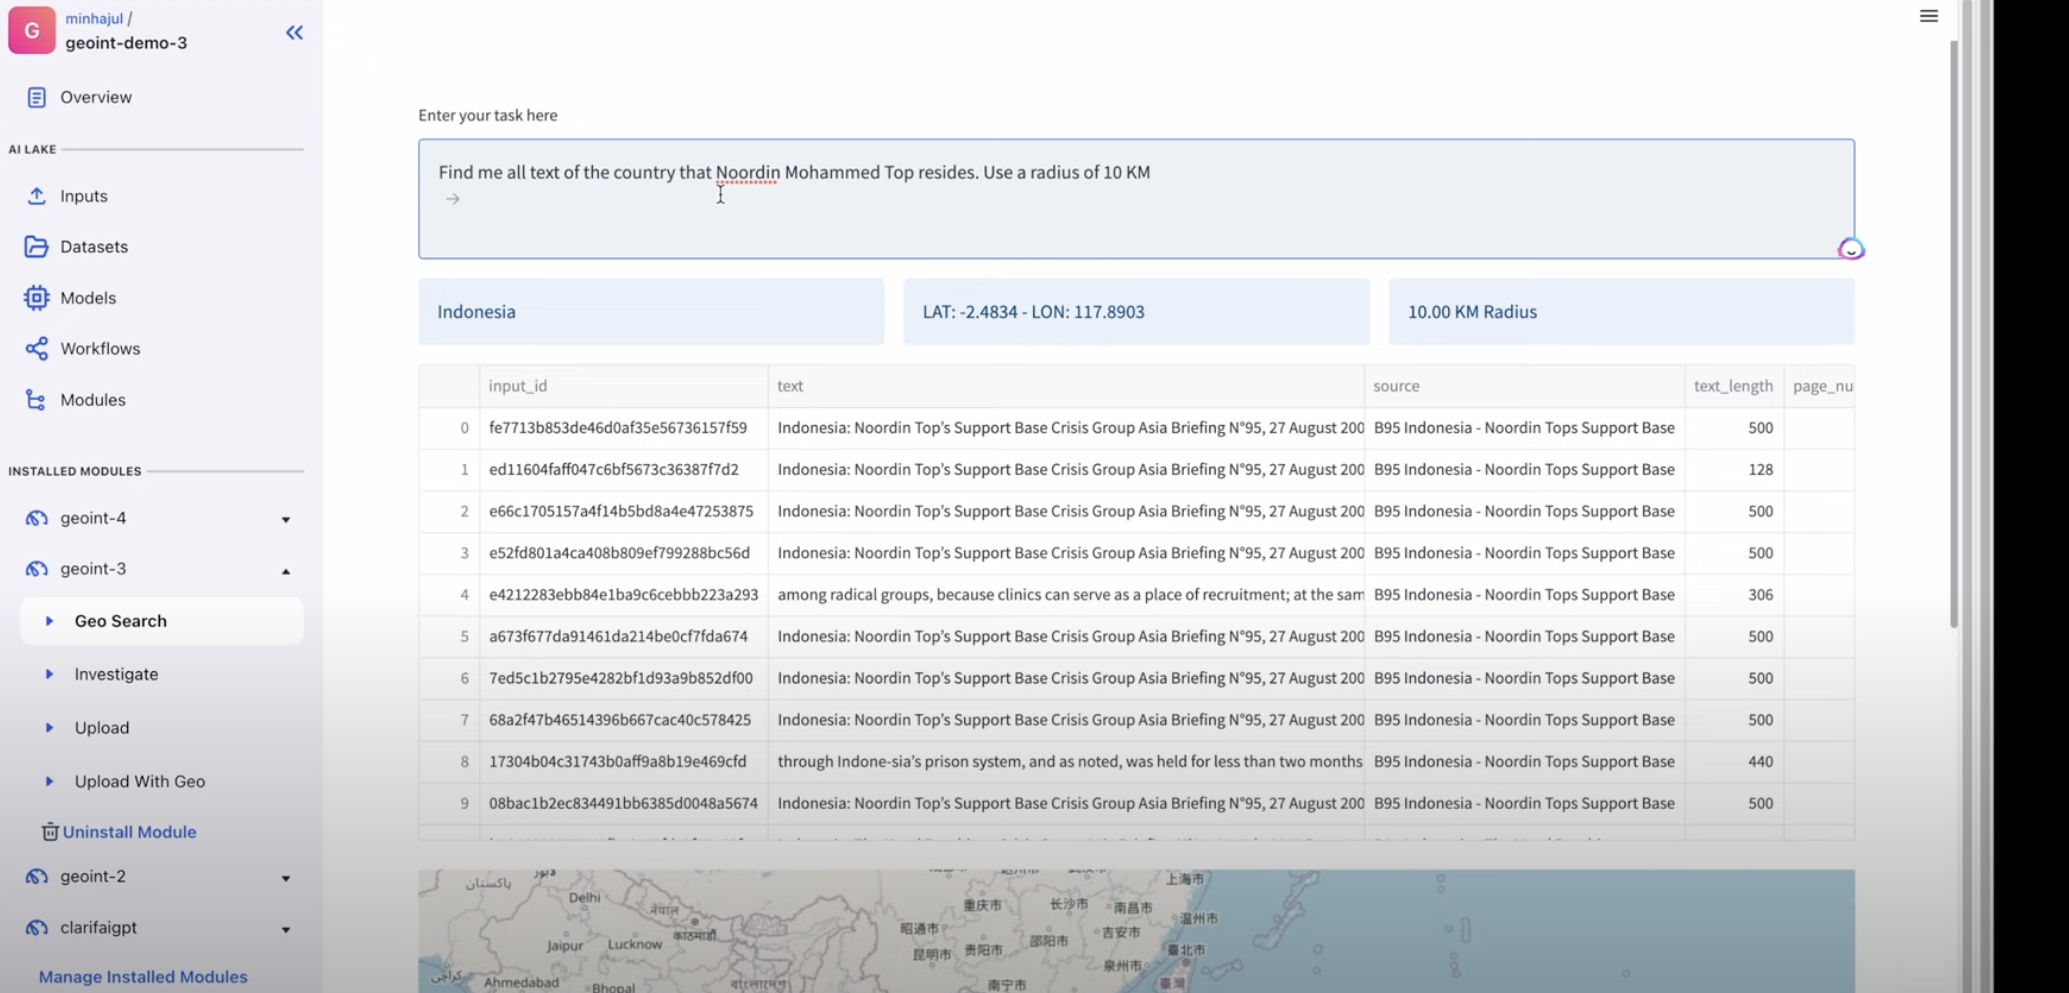Click the geoint-3 module icon
This screenshot has width=2069, height=993.
click(x=36, y=568)
